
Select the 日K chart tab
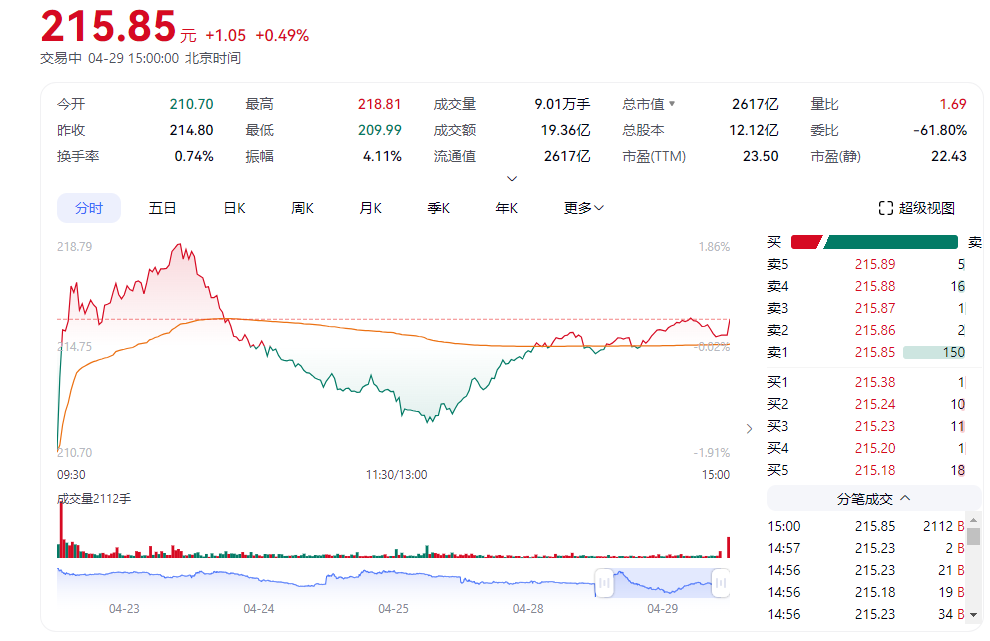pos(234,208)
